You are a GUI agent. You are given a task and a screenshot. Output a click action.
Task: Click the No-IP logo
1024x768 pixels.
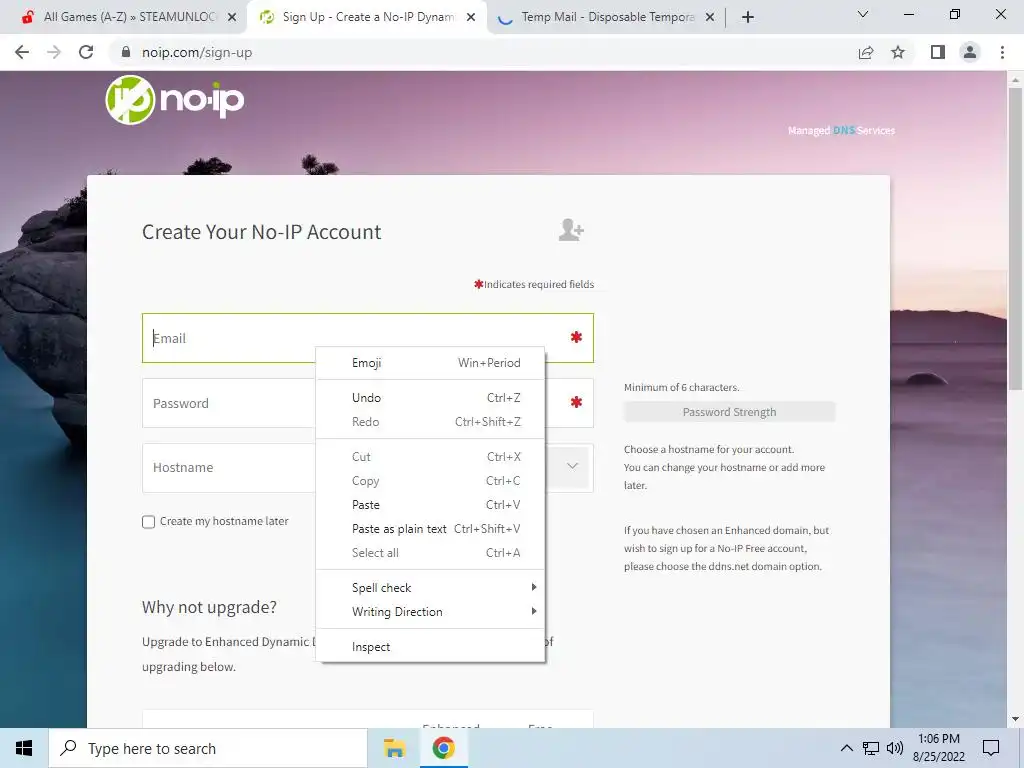tap(175, 100)
